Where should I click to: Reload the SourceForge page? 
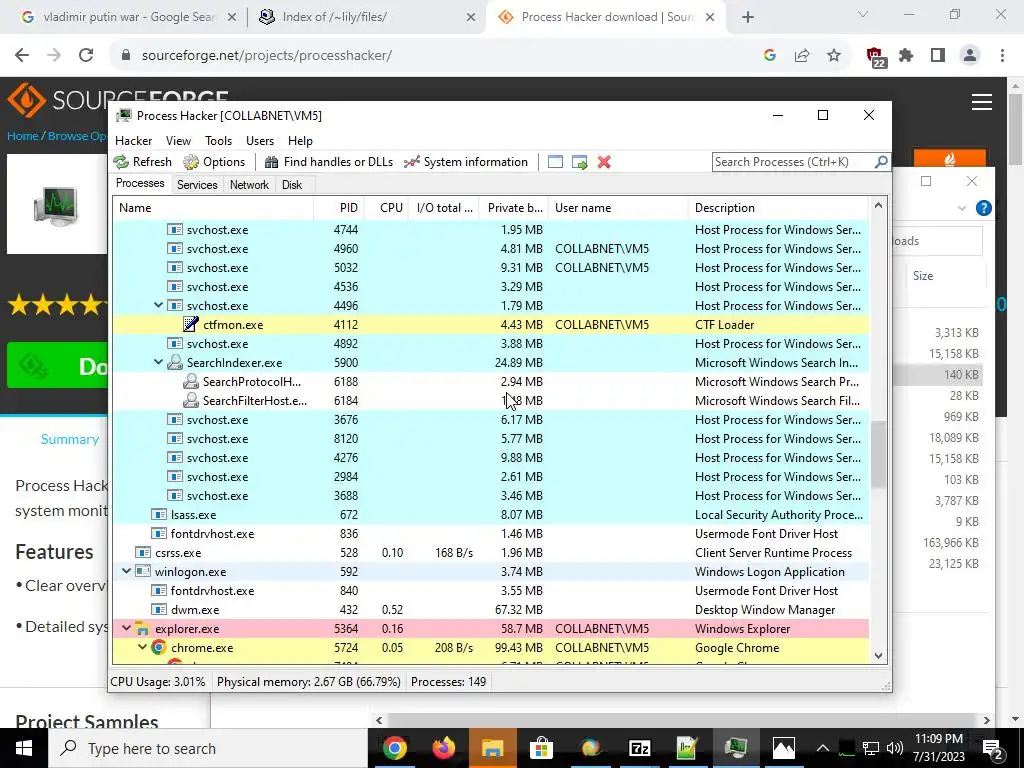86,56
